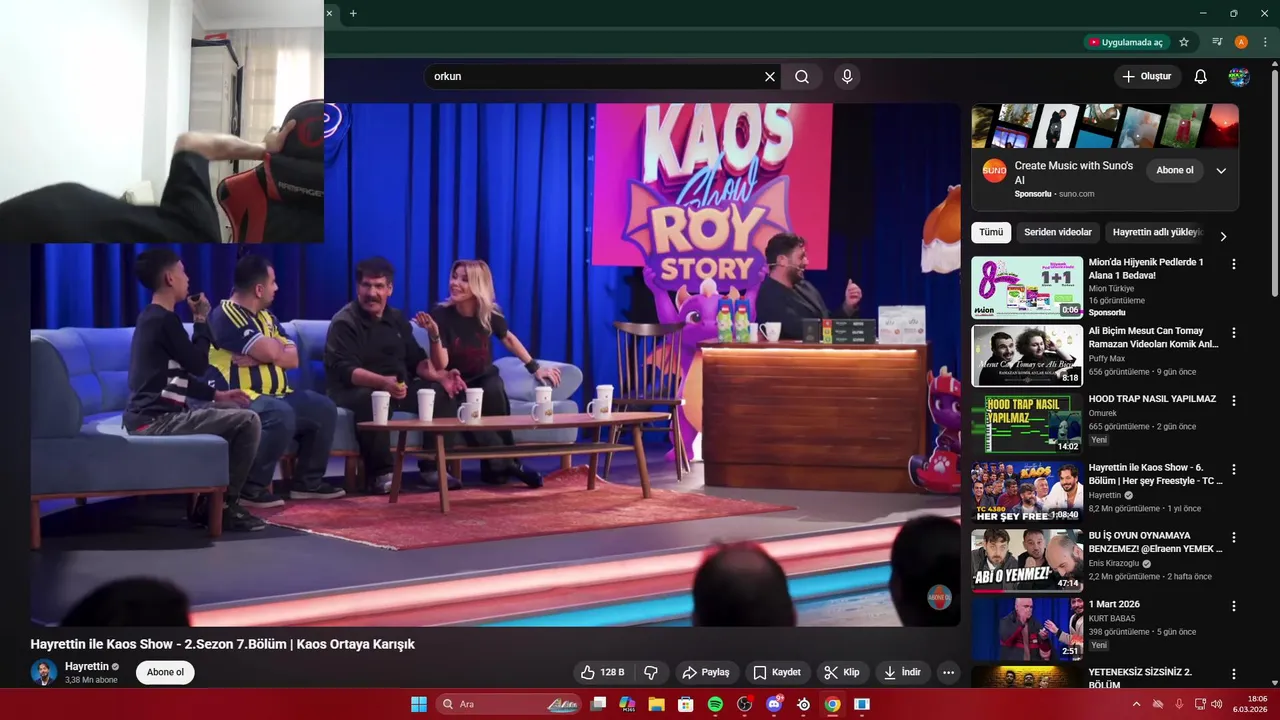
Task: Save the video with Kaydet
Action: coord(777,672)
